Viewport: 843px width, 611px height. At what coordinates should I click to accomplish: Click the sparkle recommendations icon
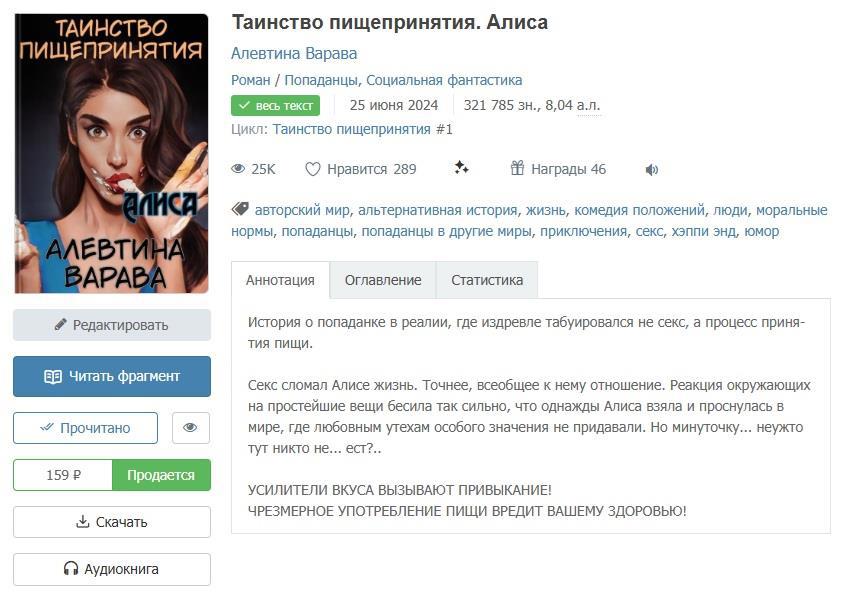click(x=461, y=168)
